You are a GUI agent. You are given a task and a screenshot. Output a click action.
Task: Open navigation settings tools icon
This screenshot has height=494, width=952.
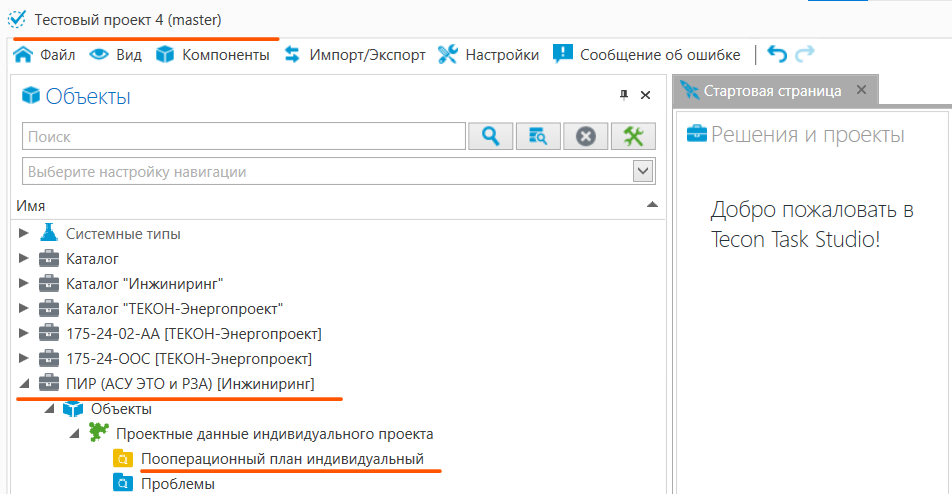pos(632,137)
